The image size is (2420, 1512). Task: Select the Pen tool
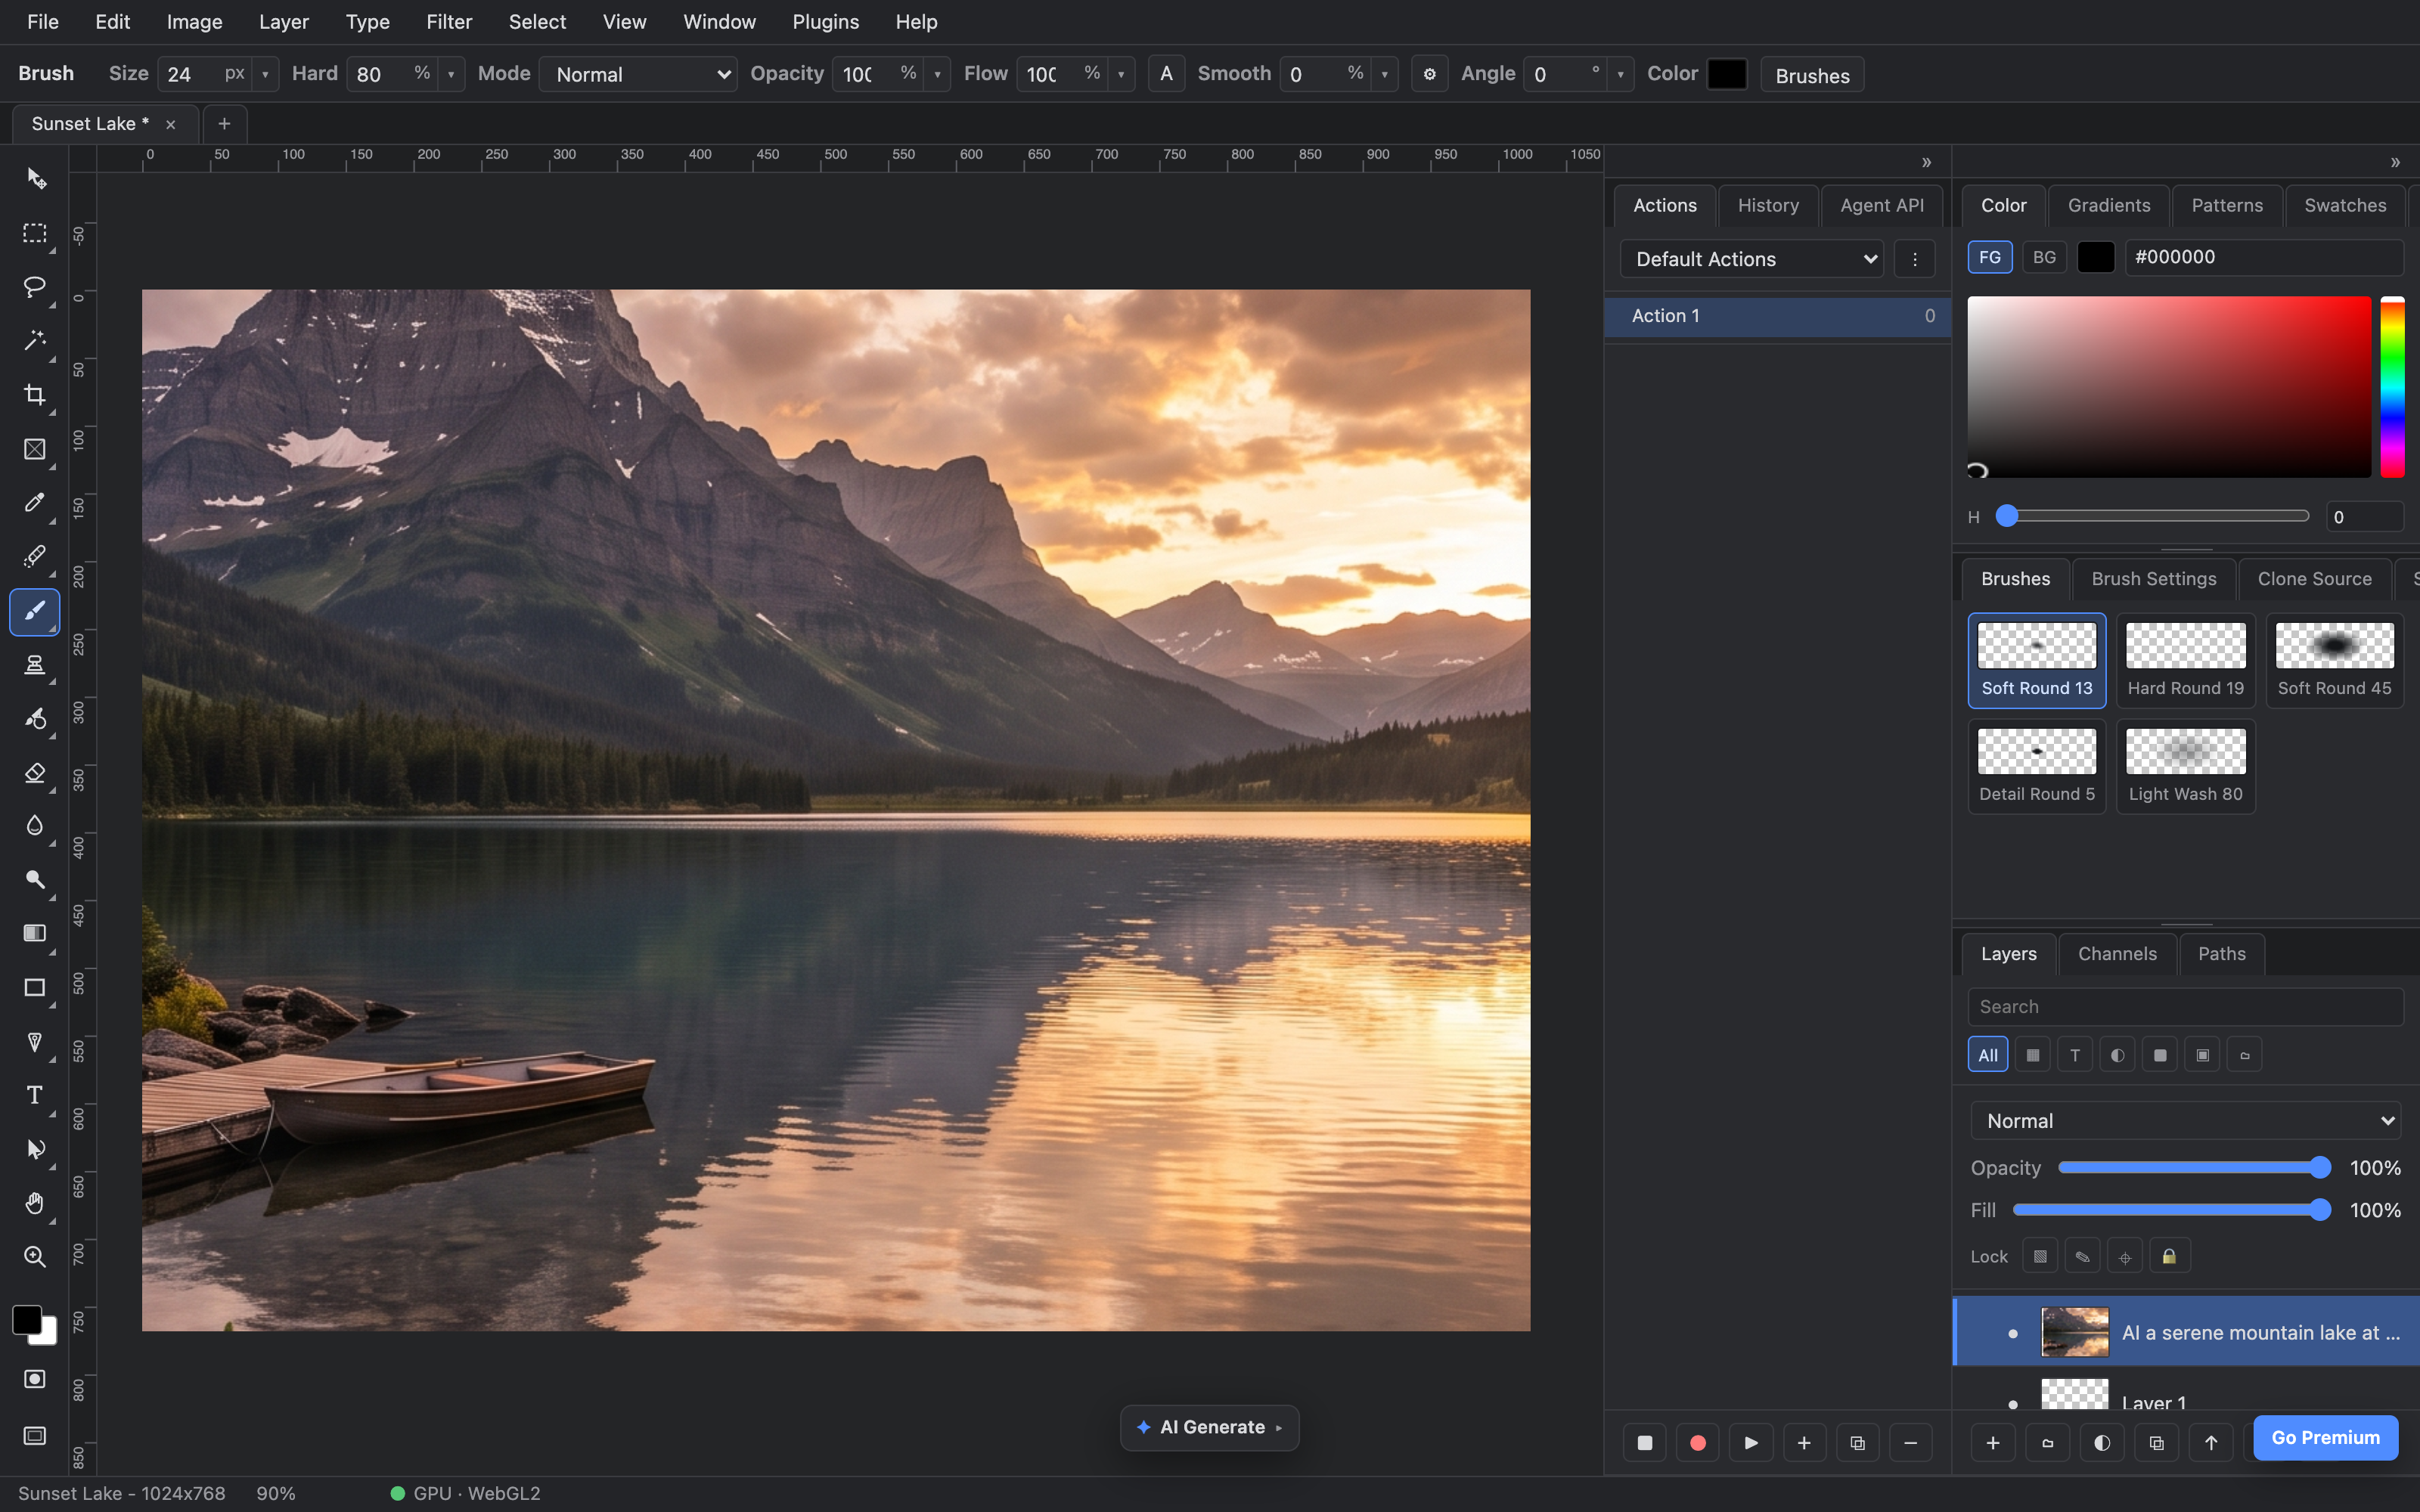(35, 1043)
